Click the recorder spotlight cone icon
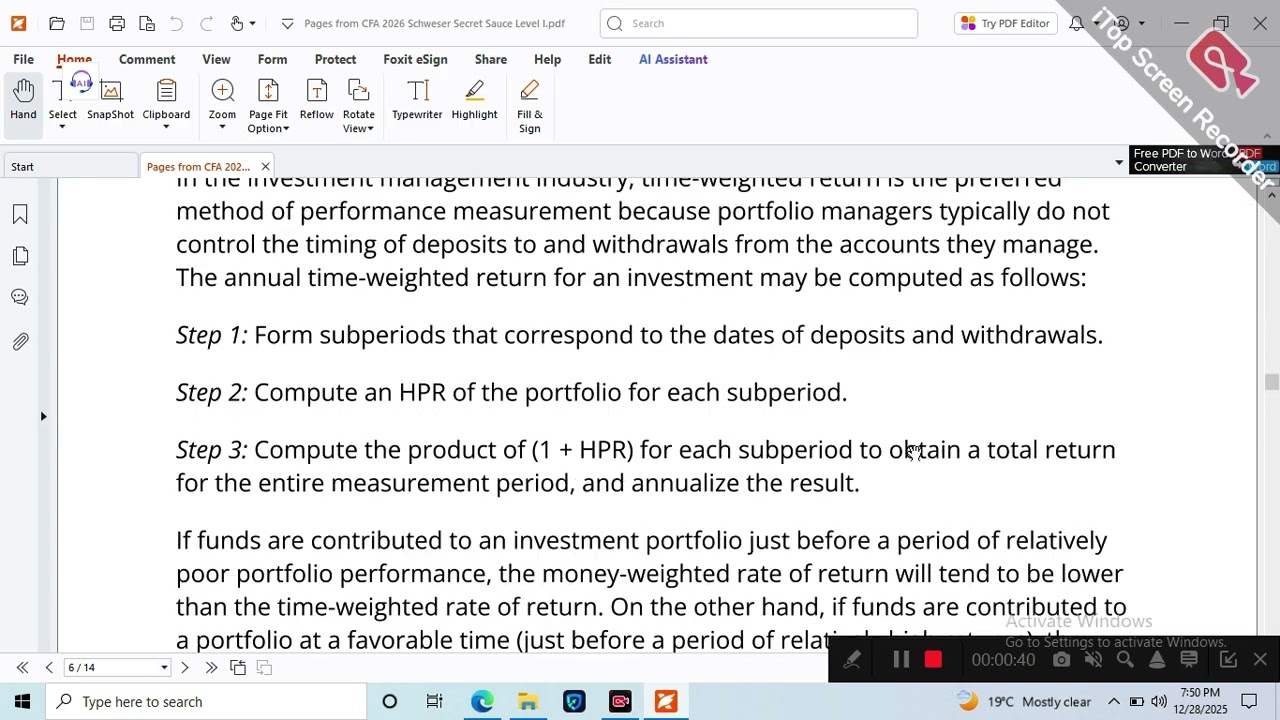 (x=1157, y=660)
